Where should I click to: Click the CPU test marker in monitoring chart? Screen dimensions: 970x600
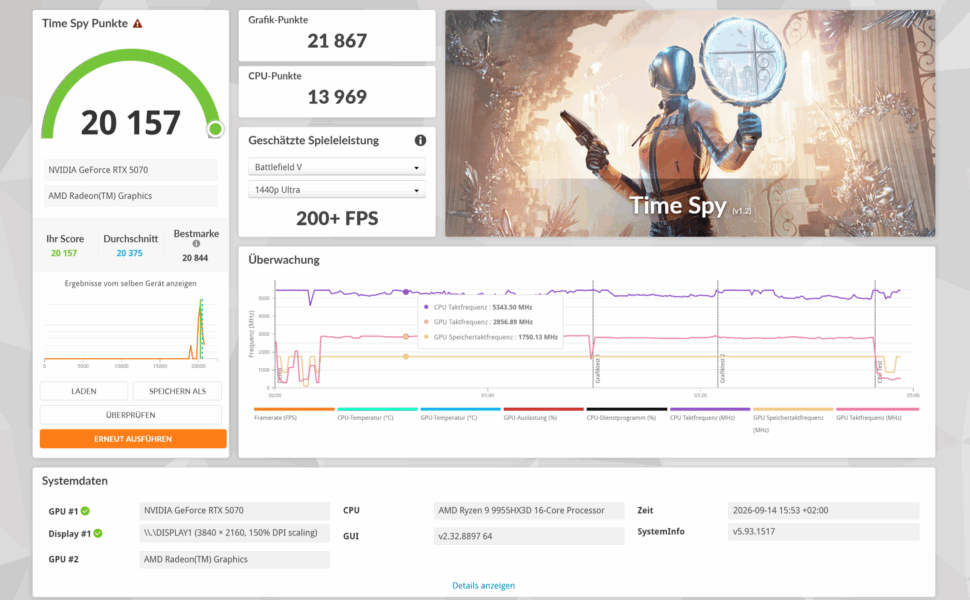[879, 372]
